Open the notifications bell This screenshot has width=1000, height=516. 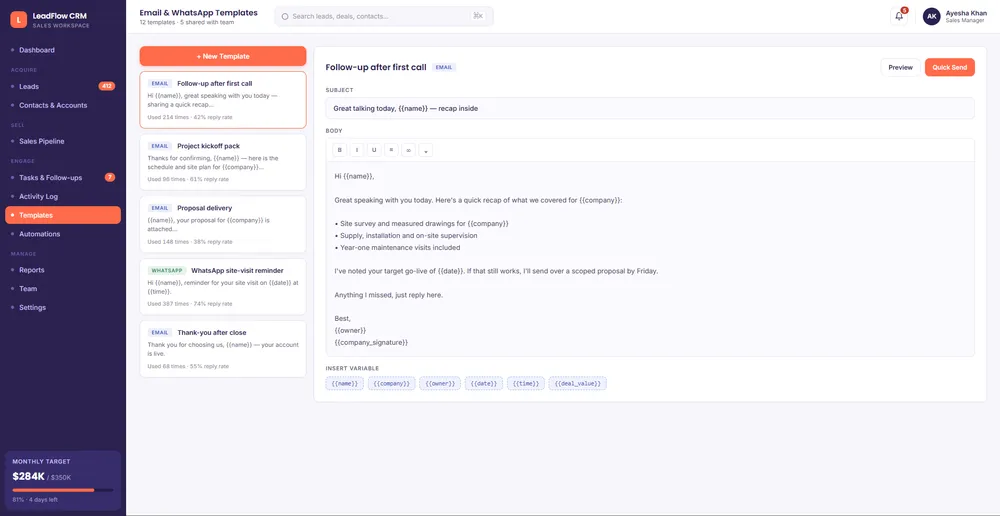pos(899,17)
